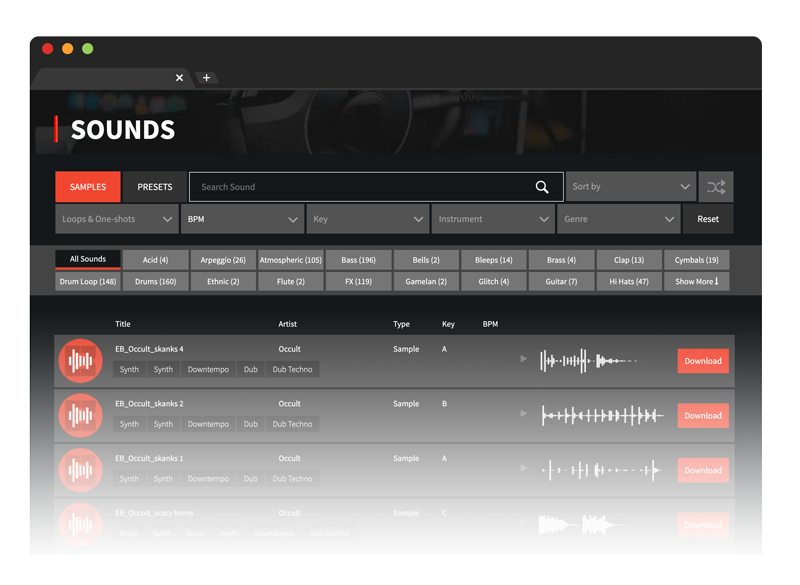Click Dub tag on EB_Occult_skanks 2
This screenshot has height=585, width=800.
[x=251, y=424]
